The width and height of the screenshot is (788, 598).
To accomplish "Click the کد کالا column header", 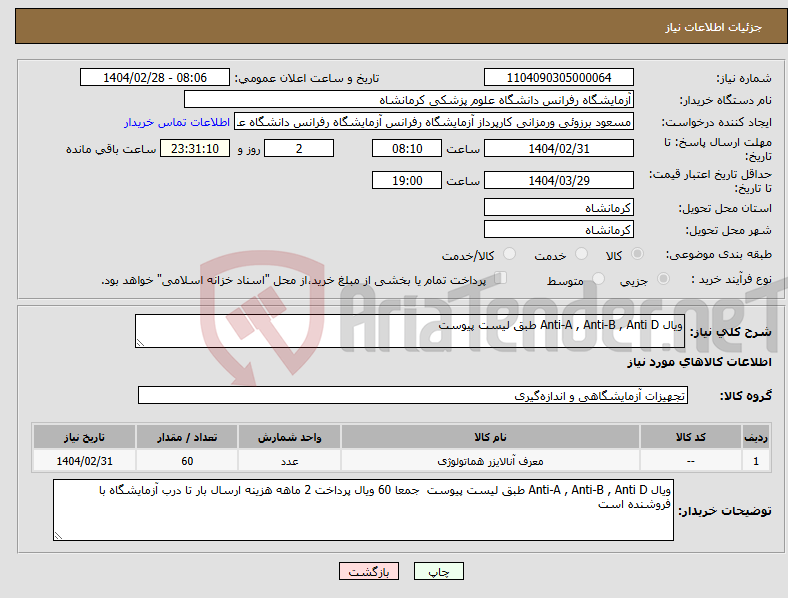I will (691, 437).
